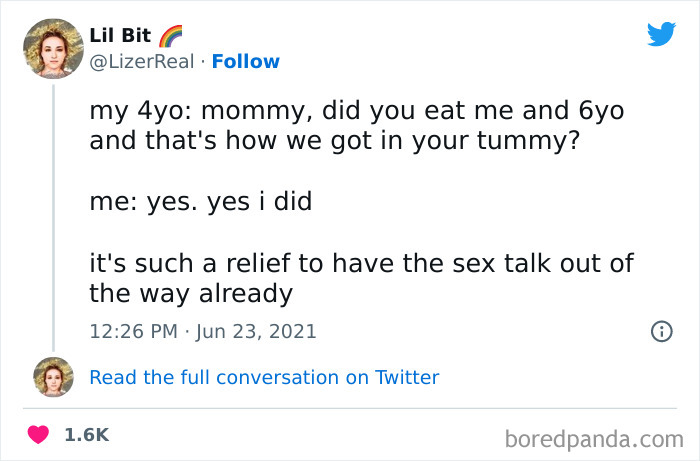Like the tweet with the heart icon
This screenshot has height=461, width=700.
click(x=39, y=435)
